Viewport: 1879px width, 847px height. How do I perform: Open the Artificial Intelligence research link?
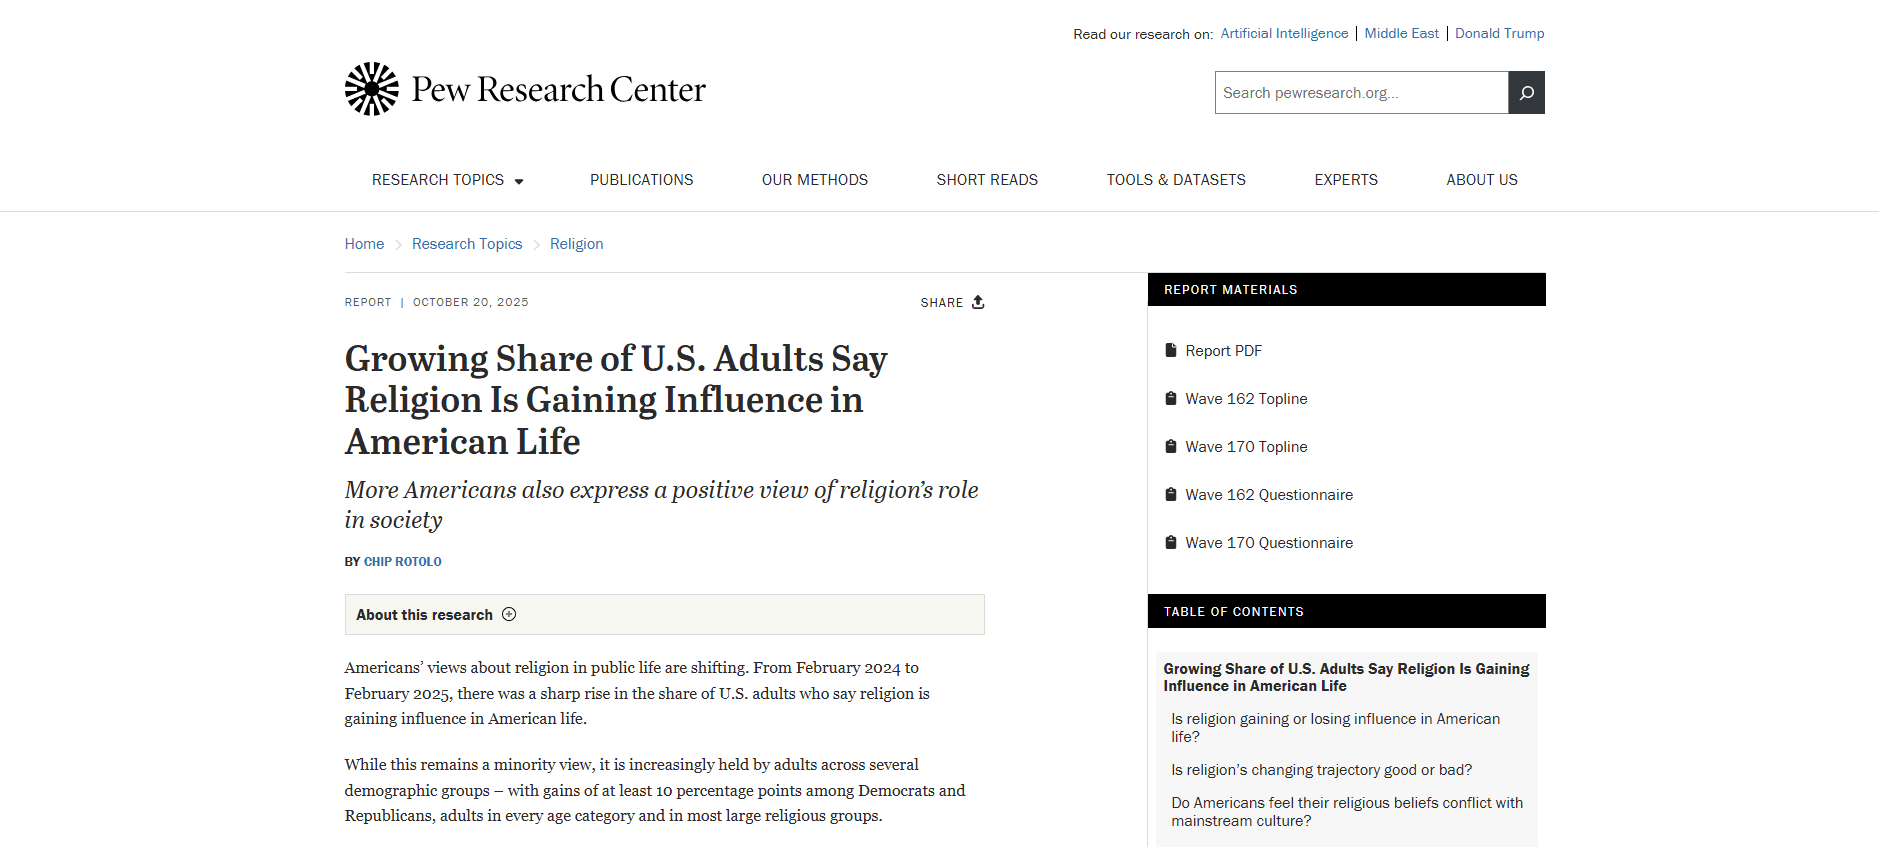[1284, 34]
